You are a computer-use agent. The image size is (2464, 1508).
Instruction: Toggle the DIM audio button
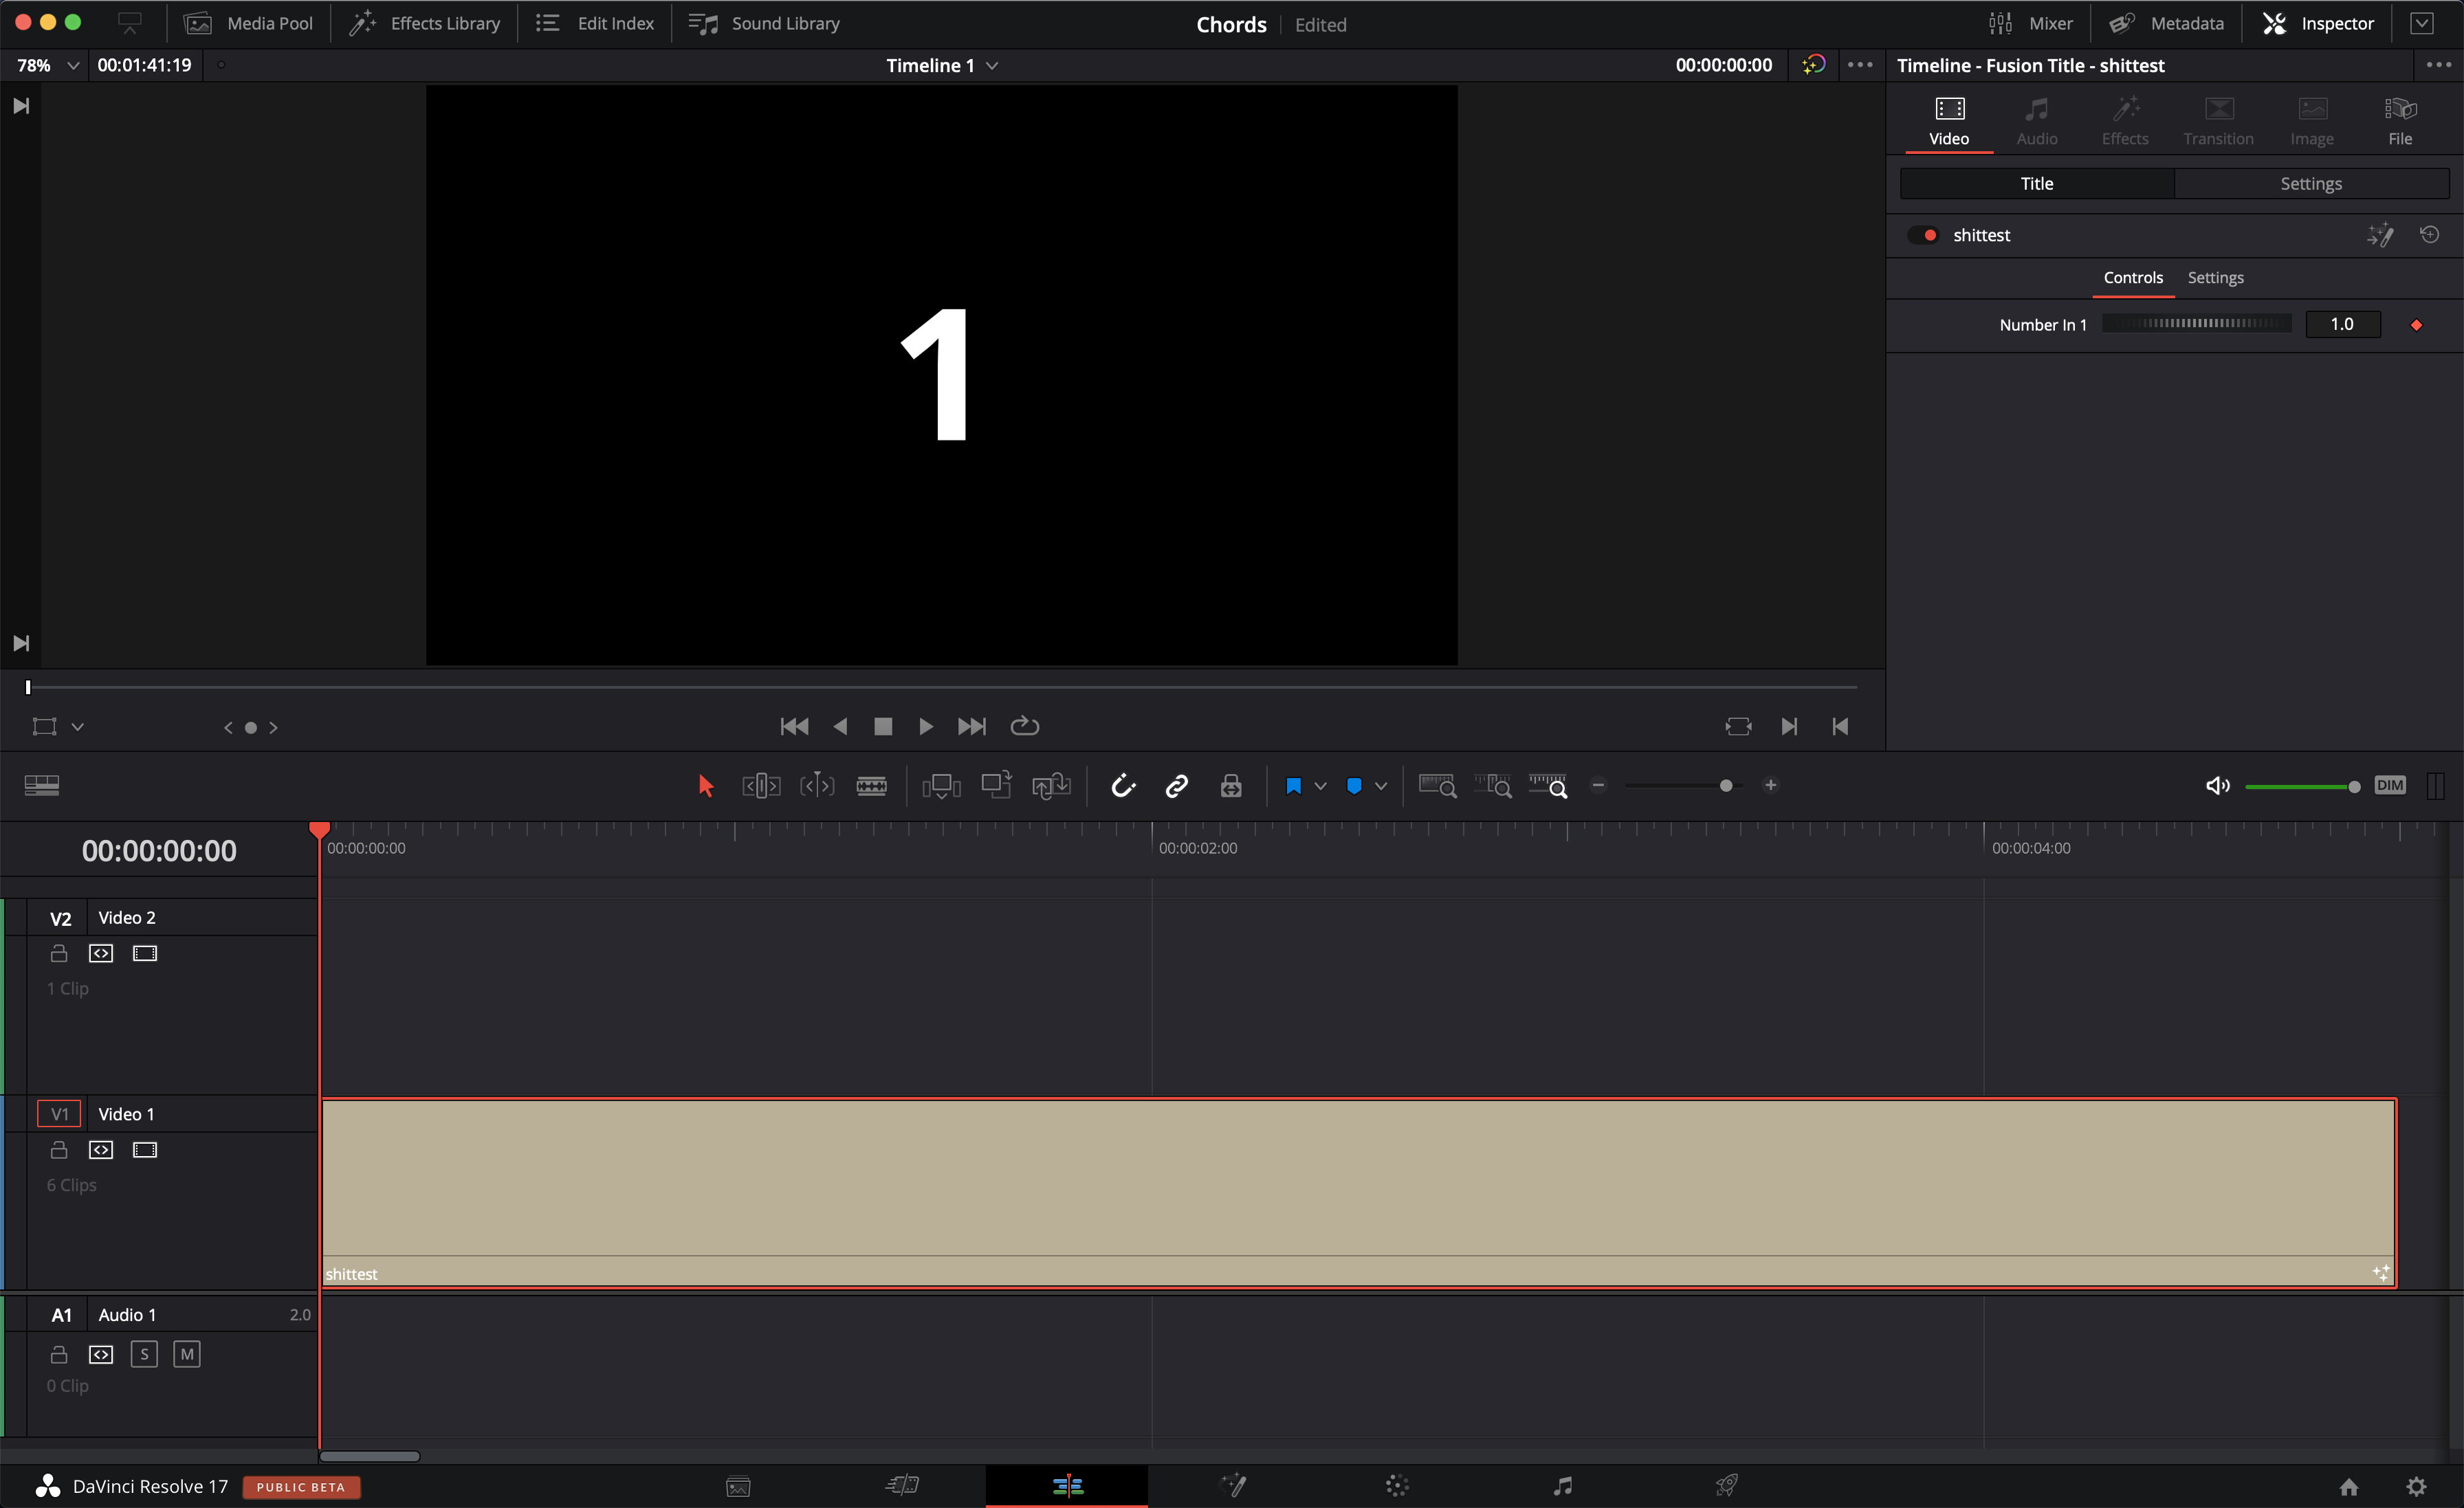[x=2389, y=785]
